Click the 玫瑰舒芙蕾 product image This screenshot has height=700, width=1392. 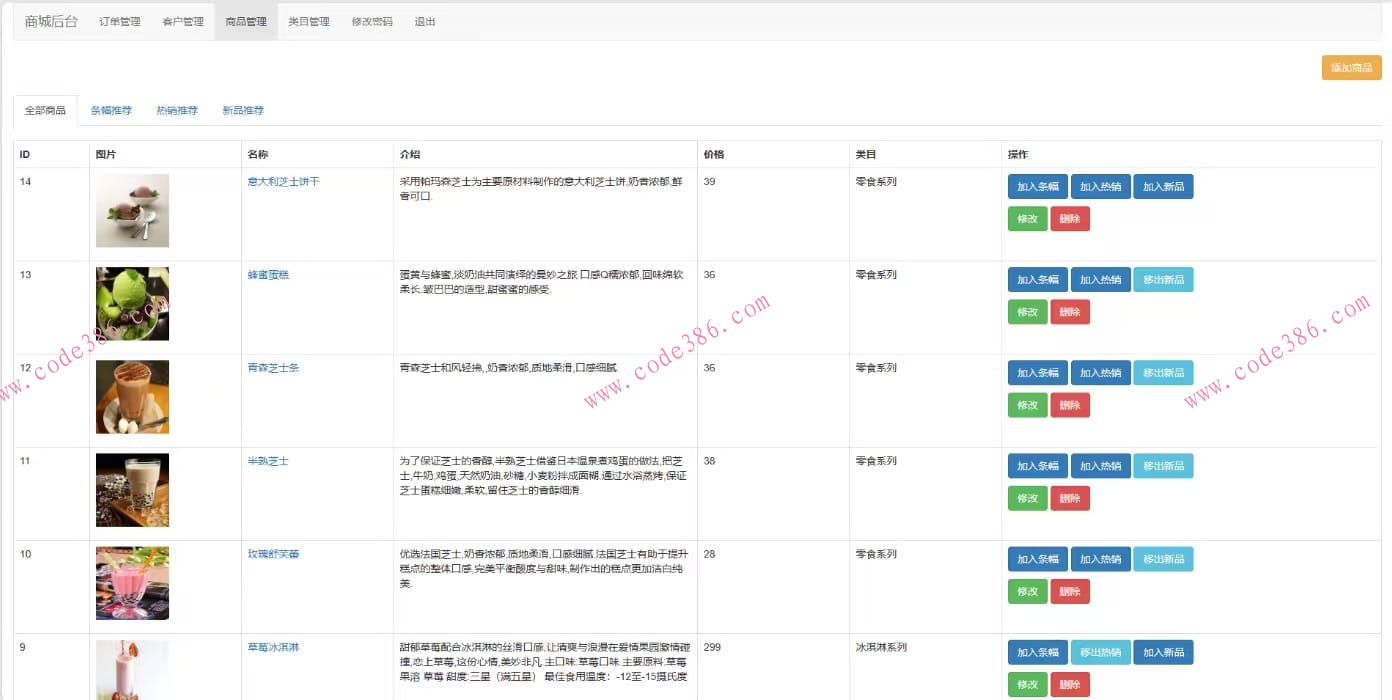click(132, 582)
